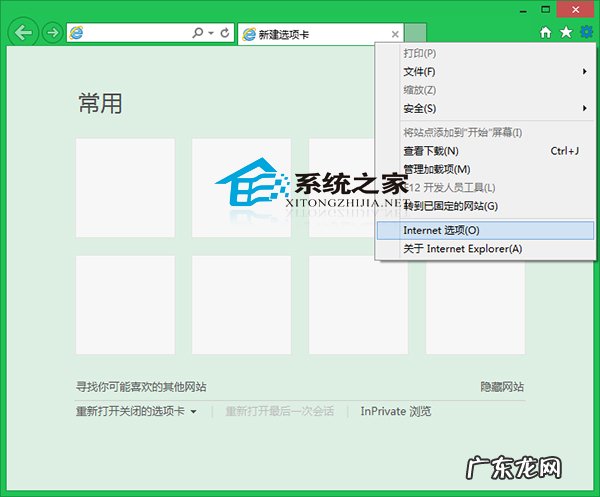Click 重新打开最后一次会话 link
This screenshot has height=497, width=600.
coord(280,411)
